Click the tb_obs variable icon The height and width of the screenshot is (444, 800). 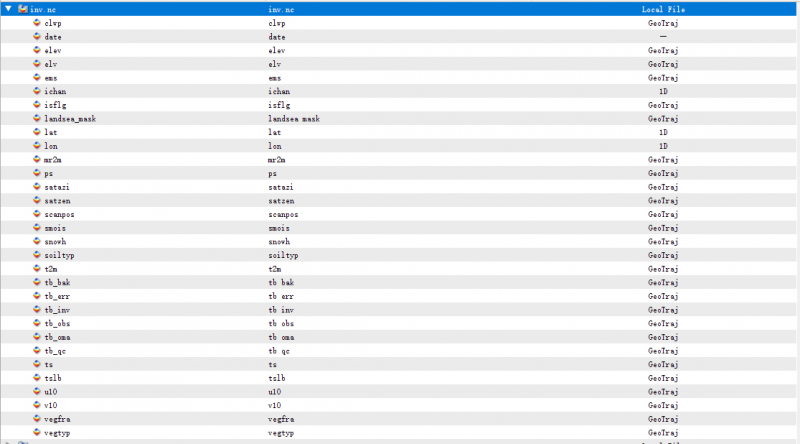click(37, 324)
